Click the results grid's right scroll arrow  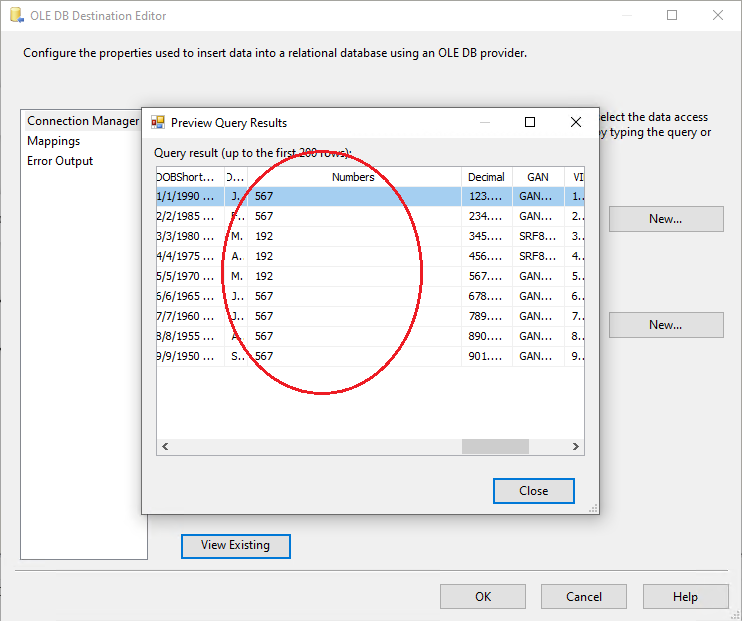tap(576, 447)
